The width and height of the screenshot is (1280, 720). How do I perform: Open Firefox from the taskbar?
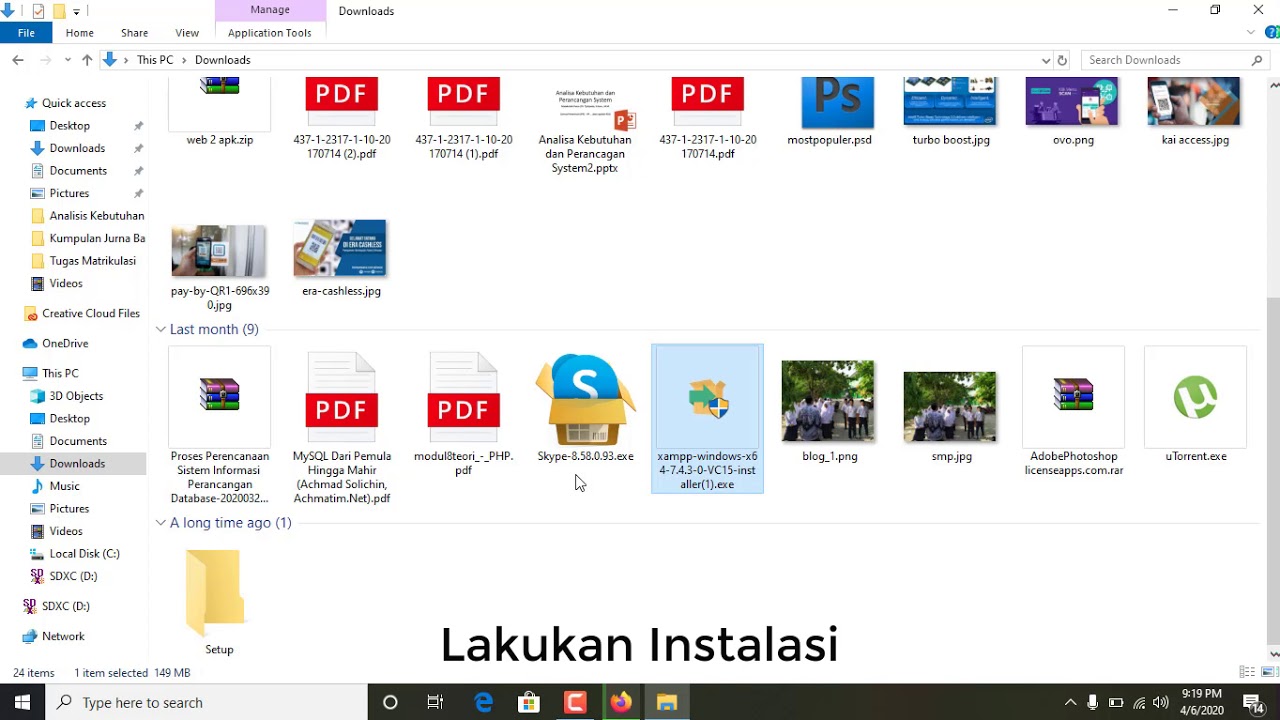(621, 702)
